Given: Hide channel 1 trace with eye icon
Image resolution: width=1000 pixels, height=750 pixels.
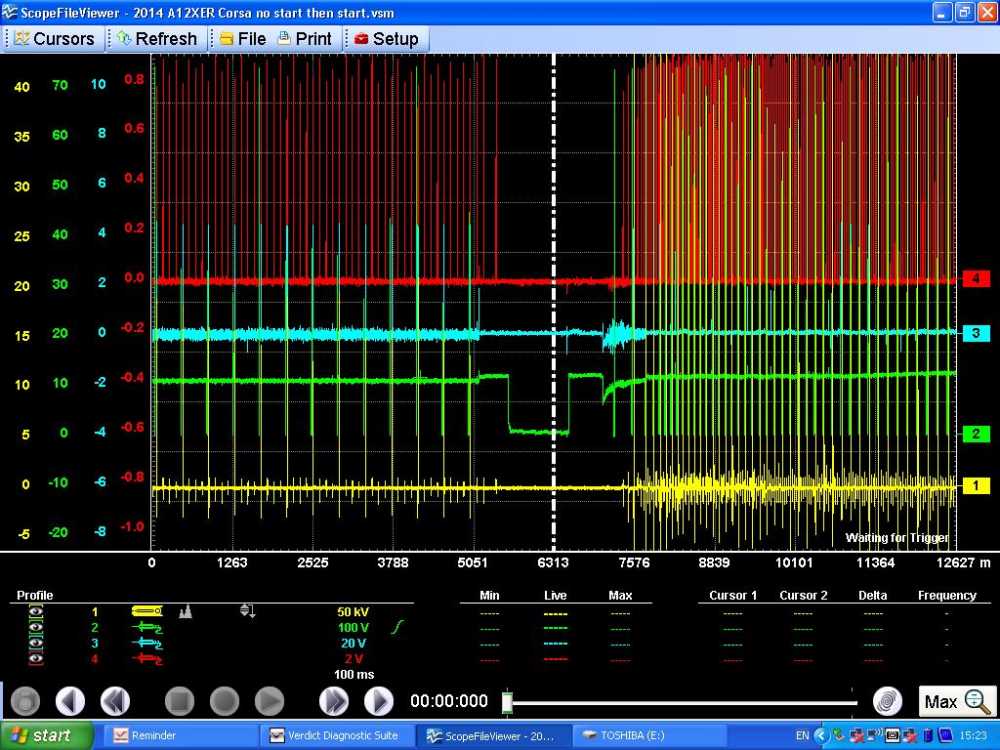Looking at the screenshot, I should click(x=36, y=611).
